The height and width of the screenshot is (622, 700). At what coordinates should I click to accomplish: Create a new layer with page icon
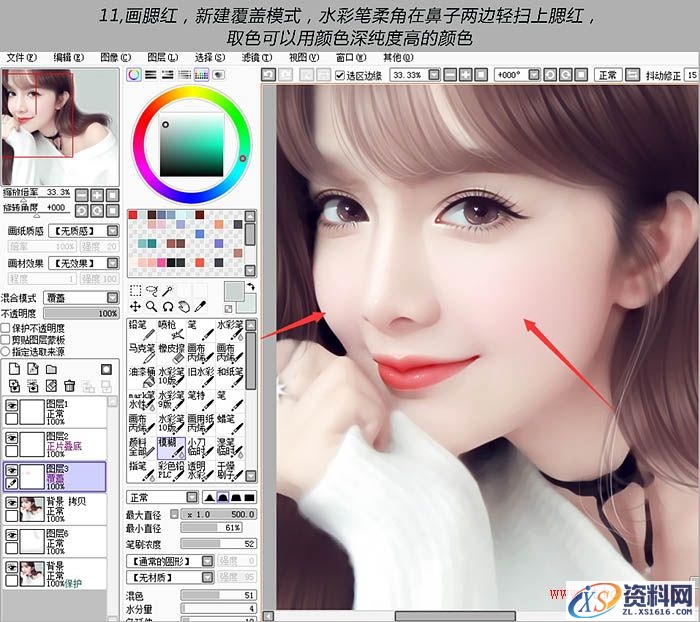14,369
